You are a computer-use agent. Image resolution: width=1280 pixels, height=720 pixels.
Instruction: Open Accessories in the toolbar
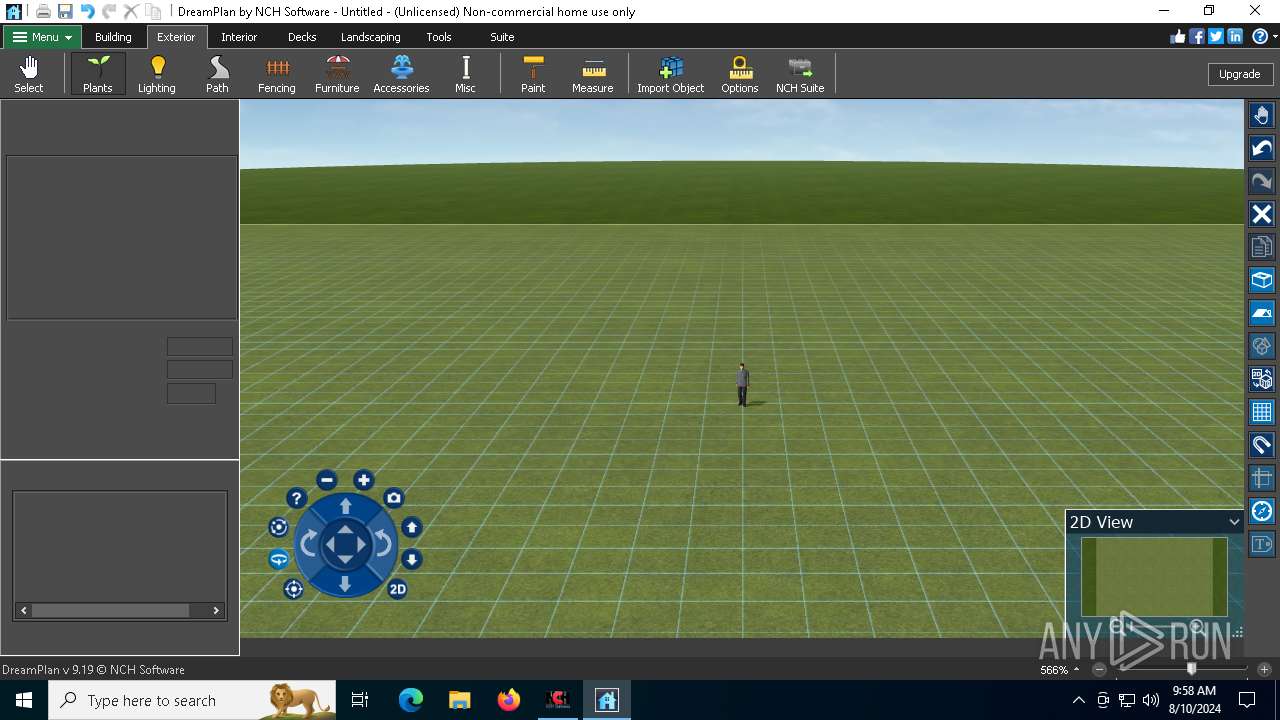click(401, 74)
